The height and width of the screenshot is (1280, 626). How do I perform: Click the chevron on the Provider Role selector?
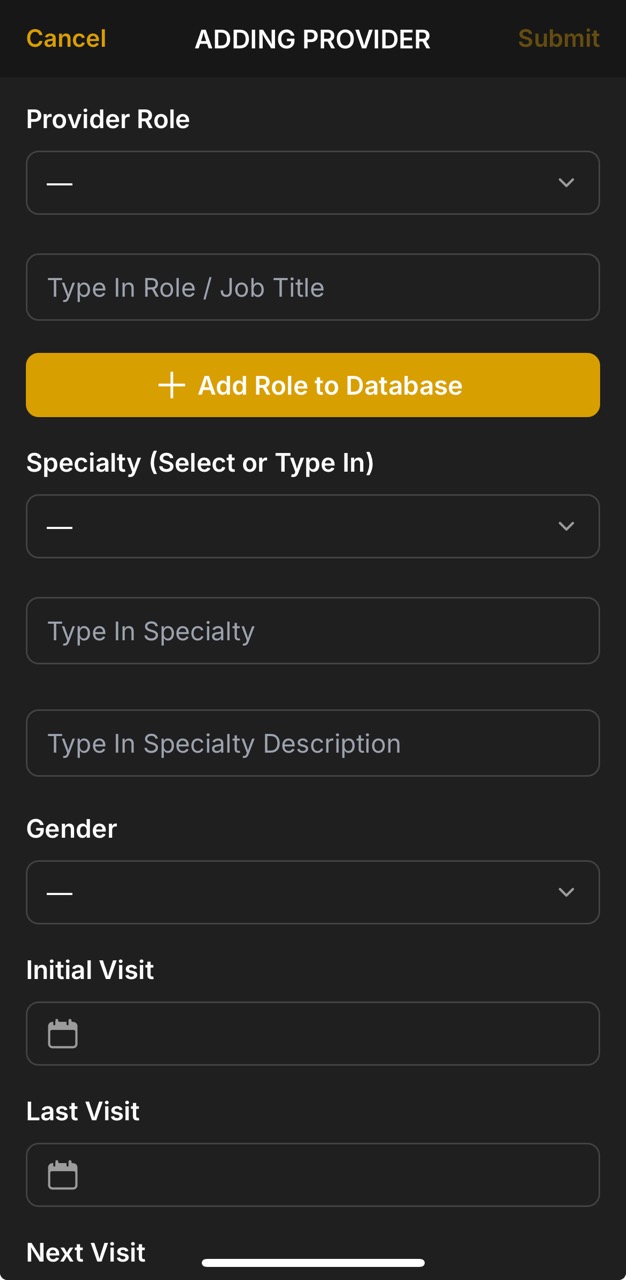point(566,183)
